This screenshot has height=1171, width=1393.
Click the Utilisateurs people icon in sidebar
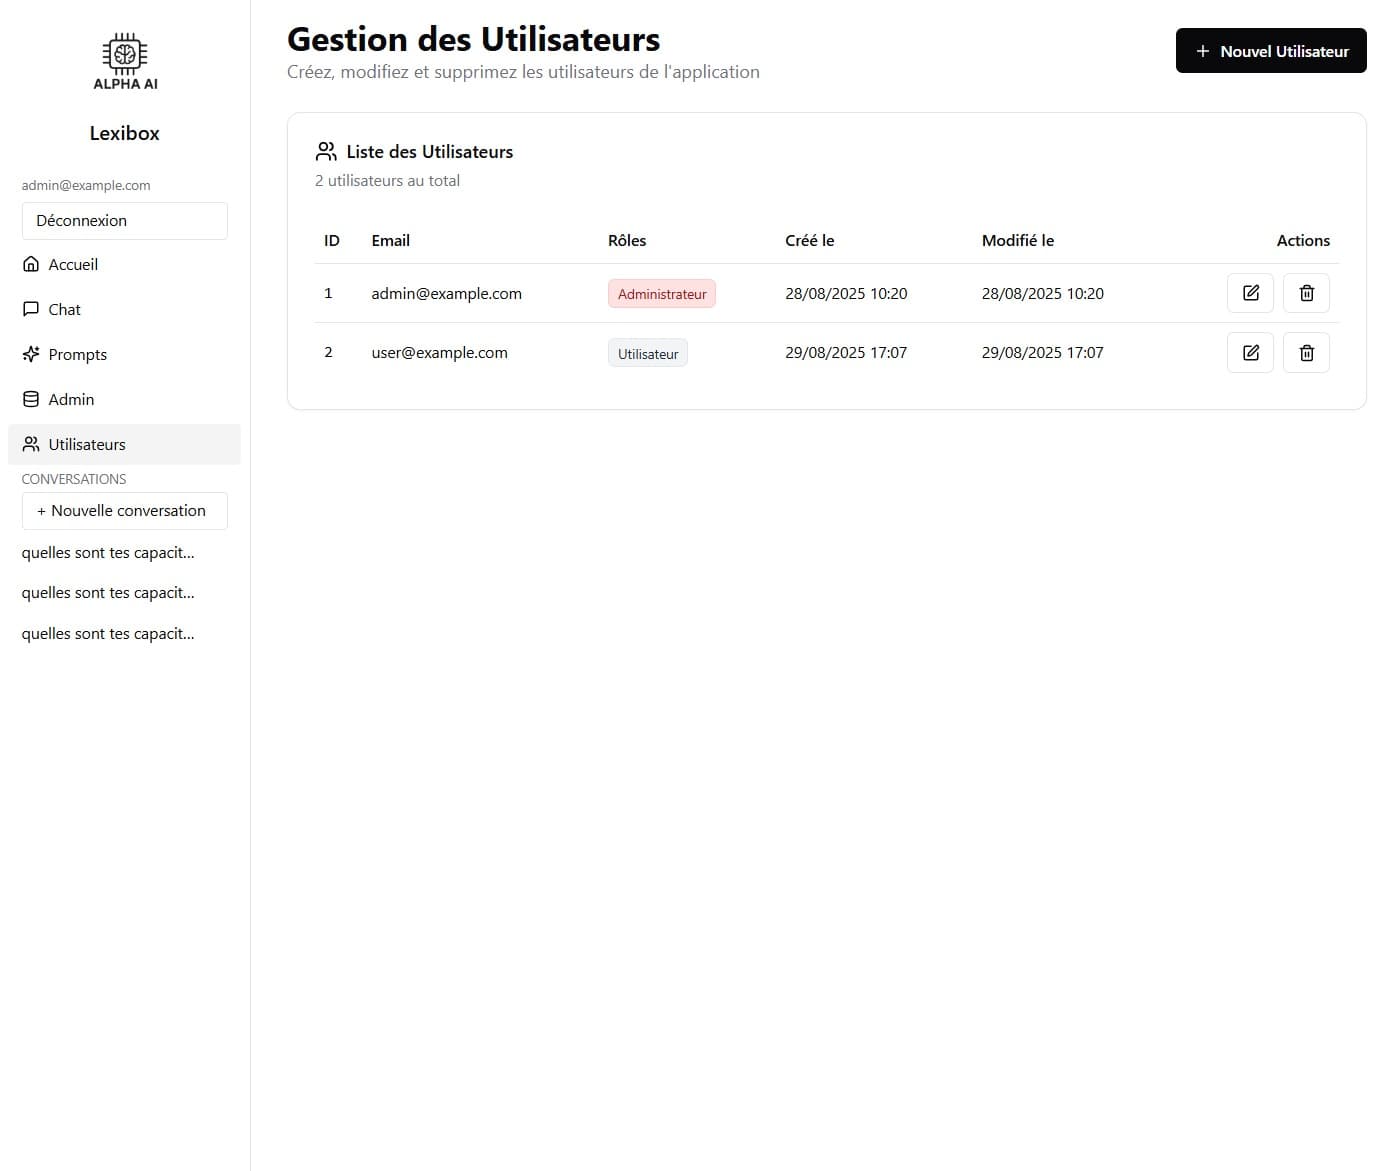click(x=31, y=444)
